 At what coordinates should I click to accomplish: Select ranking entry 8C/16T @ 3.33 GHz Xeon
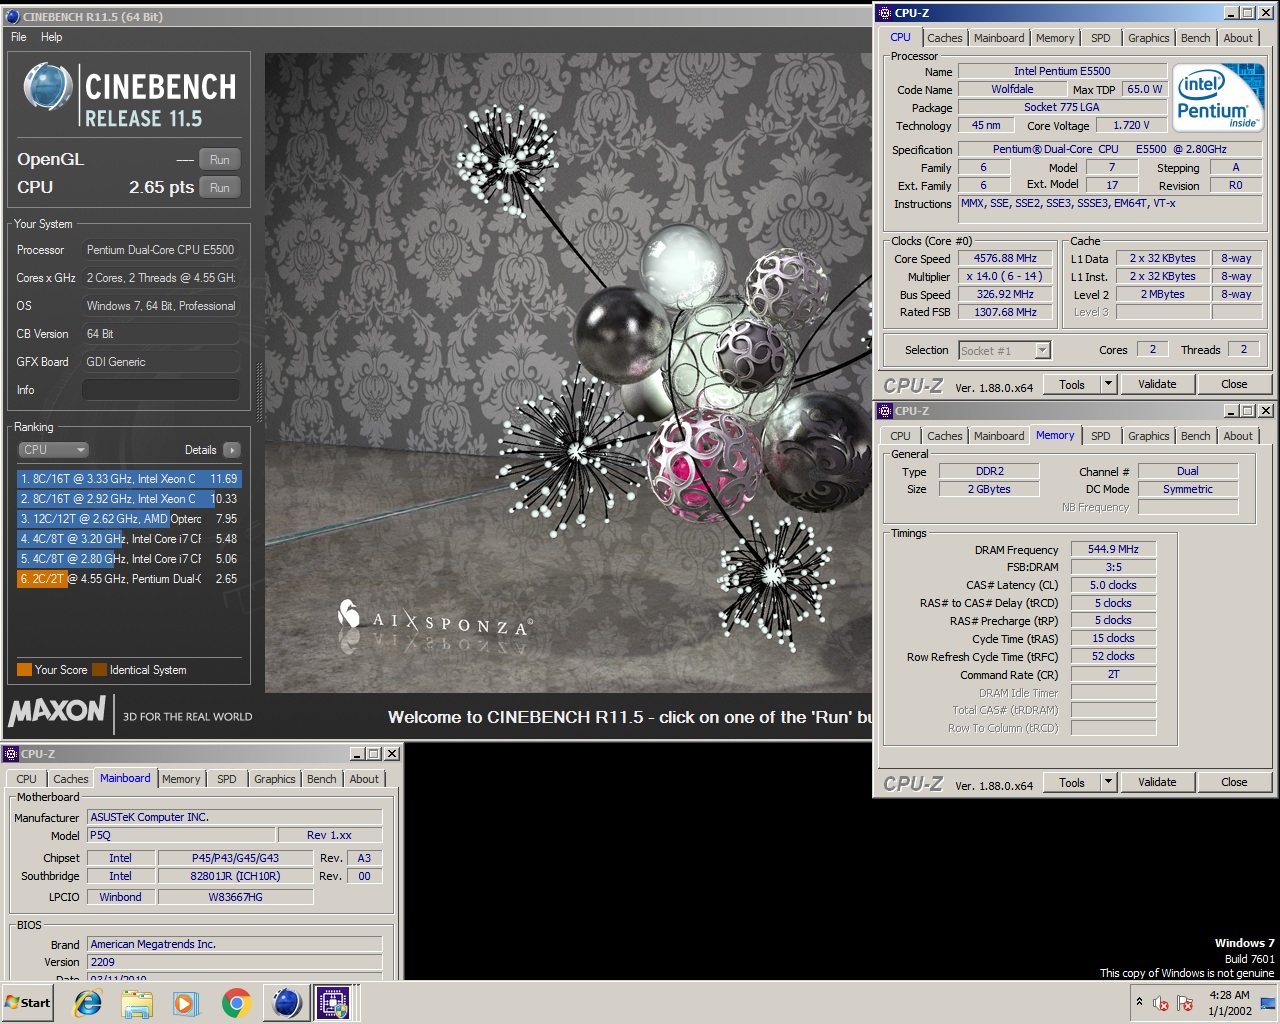pyautogui.click(x=129, y=479)
